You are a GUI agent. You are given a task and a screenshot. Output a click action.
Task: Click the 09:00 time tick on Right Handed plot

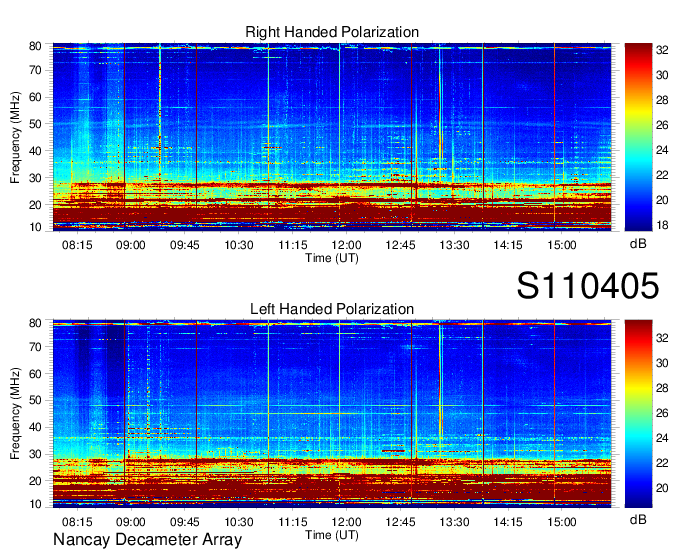pyautogui.click(x=131, y=245)
